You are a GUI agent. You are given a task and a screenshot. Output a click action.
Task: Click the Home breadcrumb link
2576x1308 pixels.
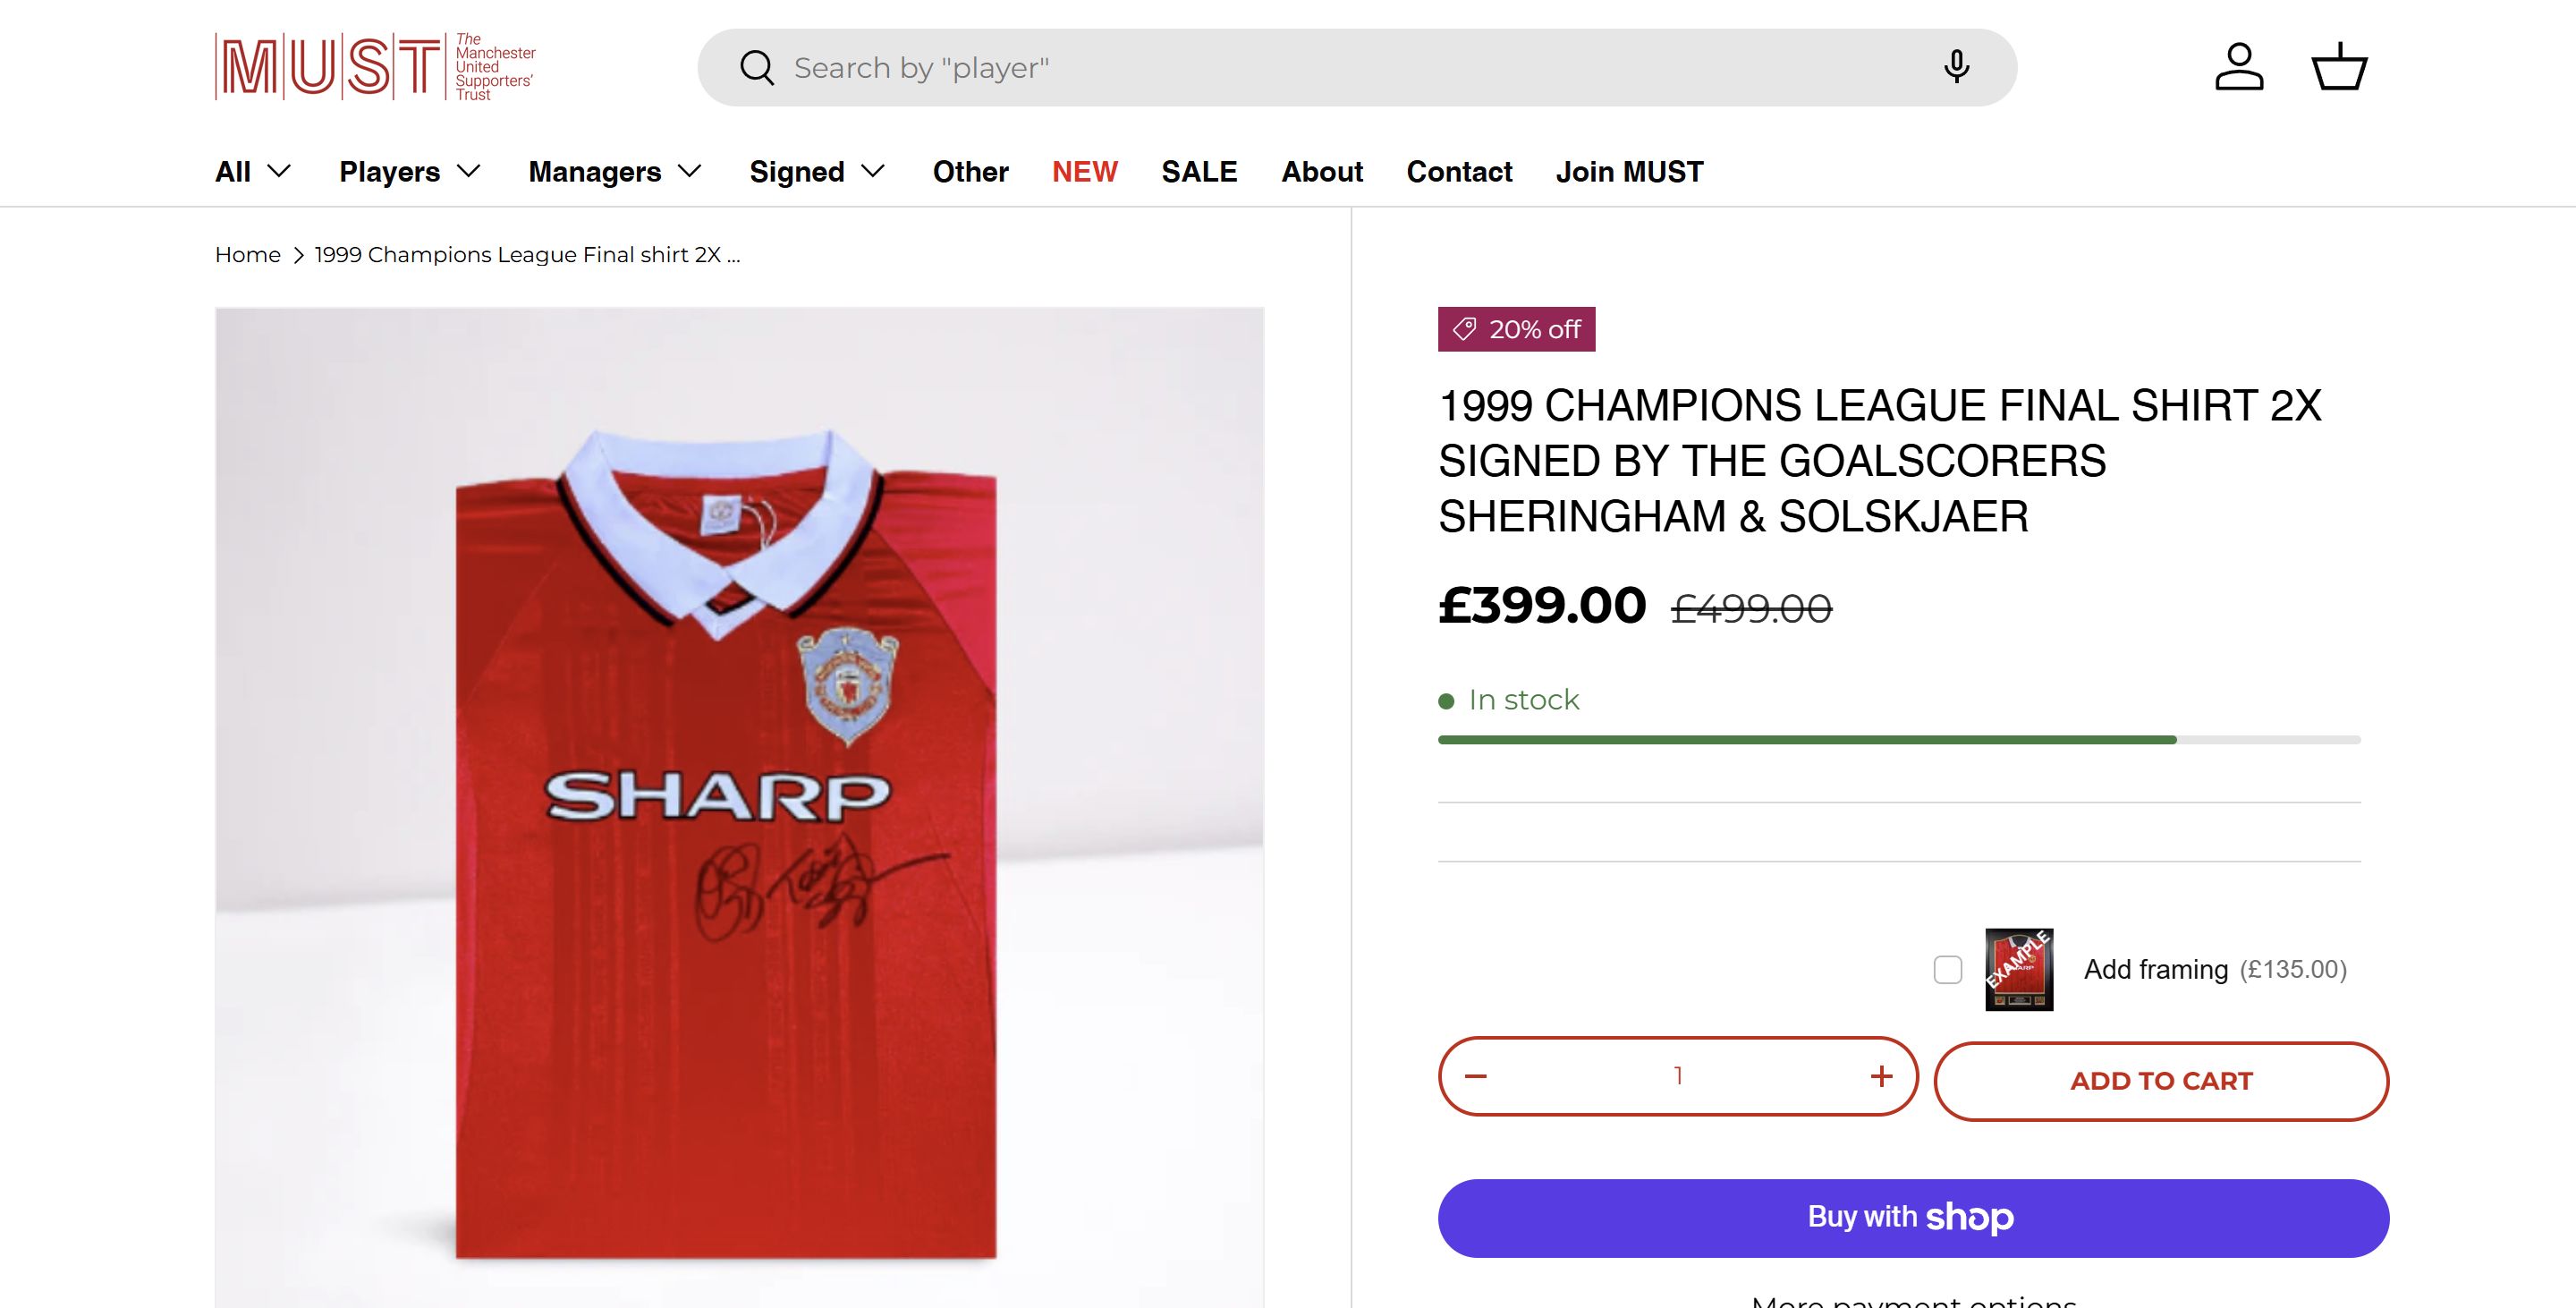[248, 255]
